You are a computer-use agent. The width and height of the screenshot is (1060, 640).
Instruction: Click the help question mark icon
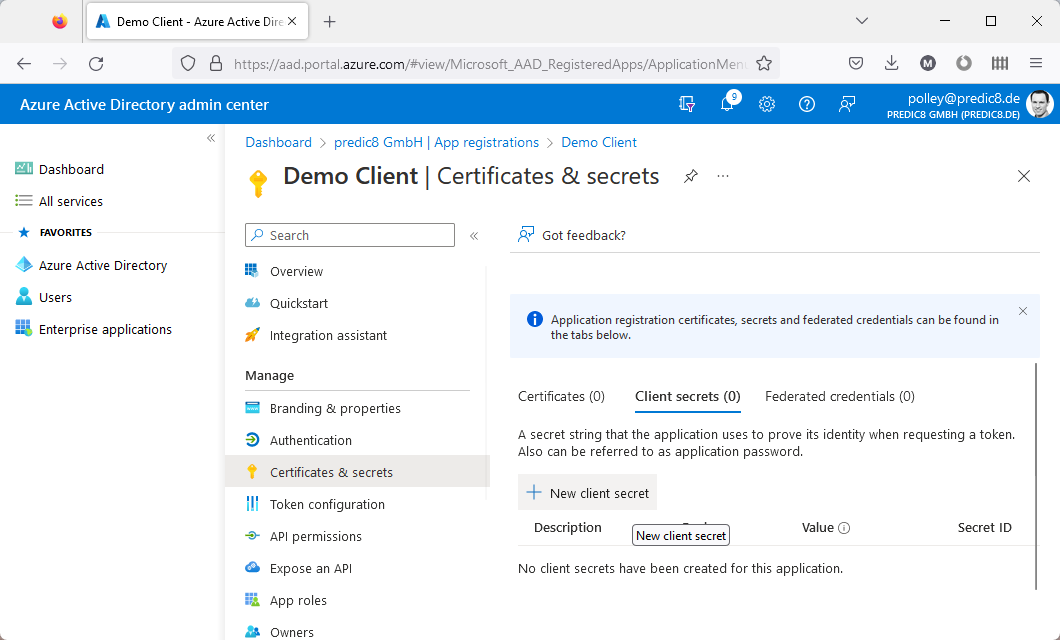[807, 104]
